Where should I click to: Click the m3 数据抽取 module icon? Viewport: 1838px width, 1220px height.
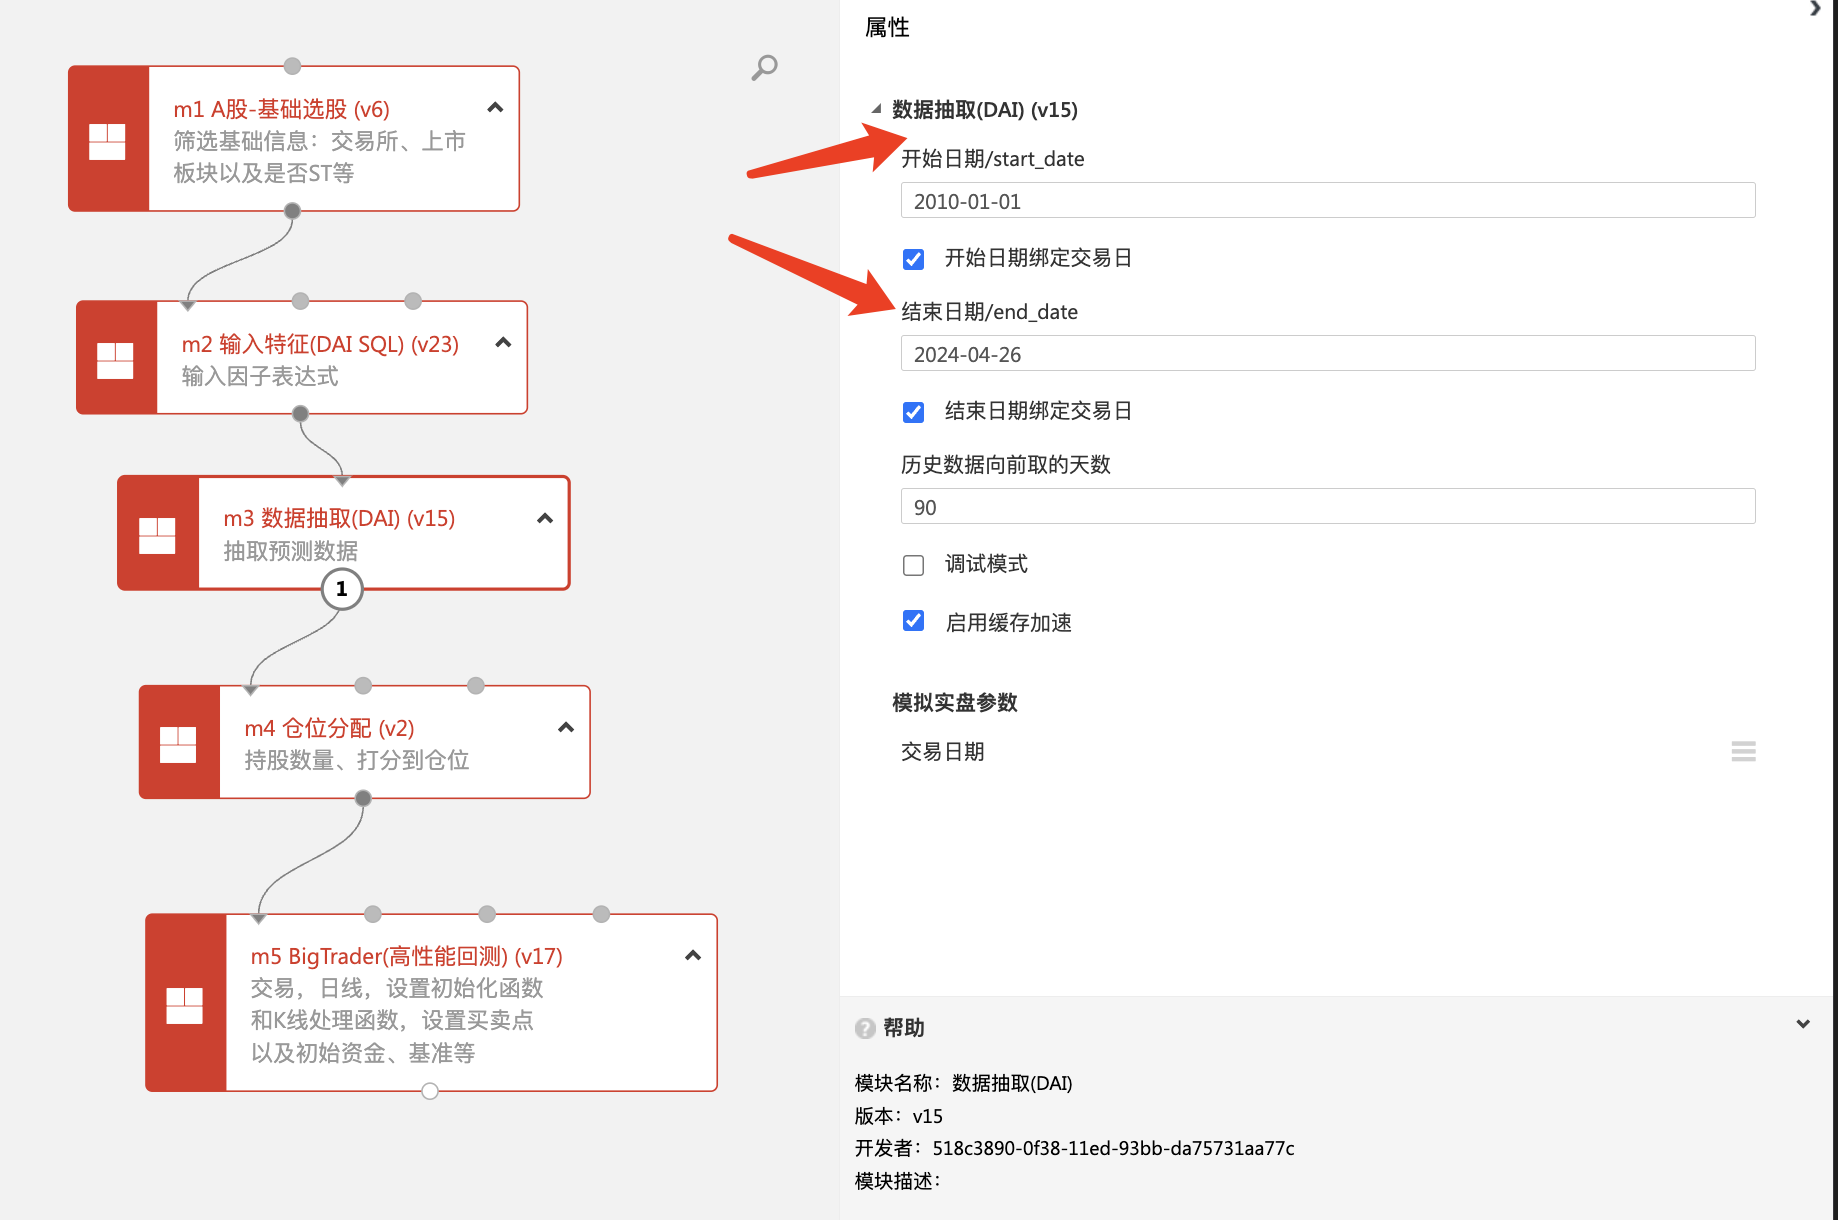[157, 535]
